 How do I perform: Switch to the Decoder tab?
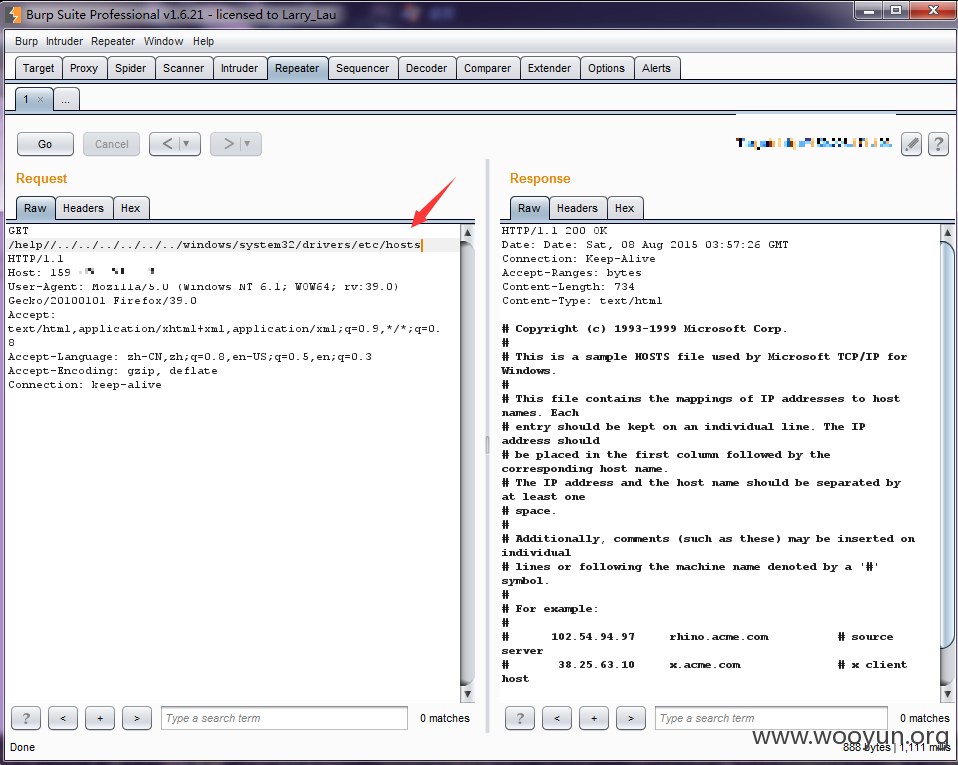click(x=426, y=68)
